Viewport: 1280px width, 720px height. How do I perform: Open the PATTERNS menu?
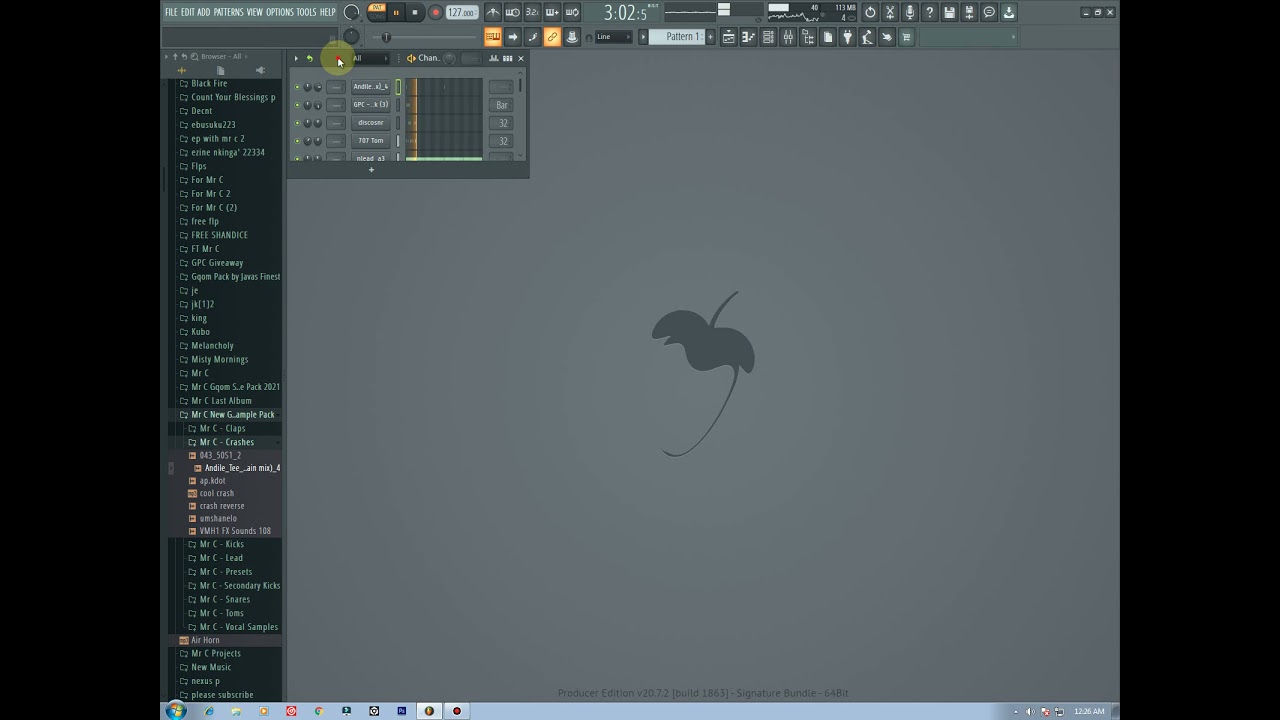(x=228, y=12)
